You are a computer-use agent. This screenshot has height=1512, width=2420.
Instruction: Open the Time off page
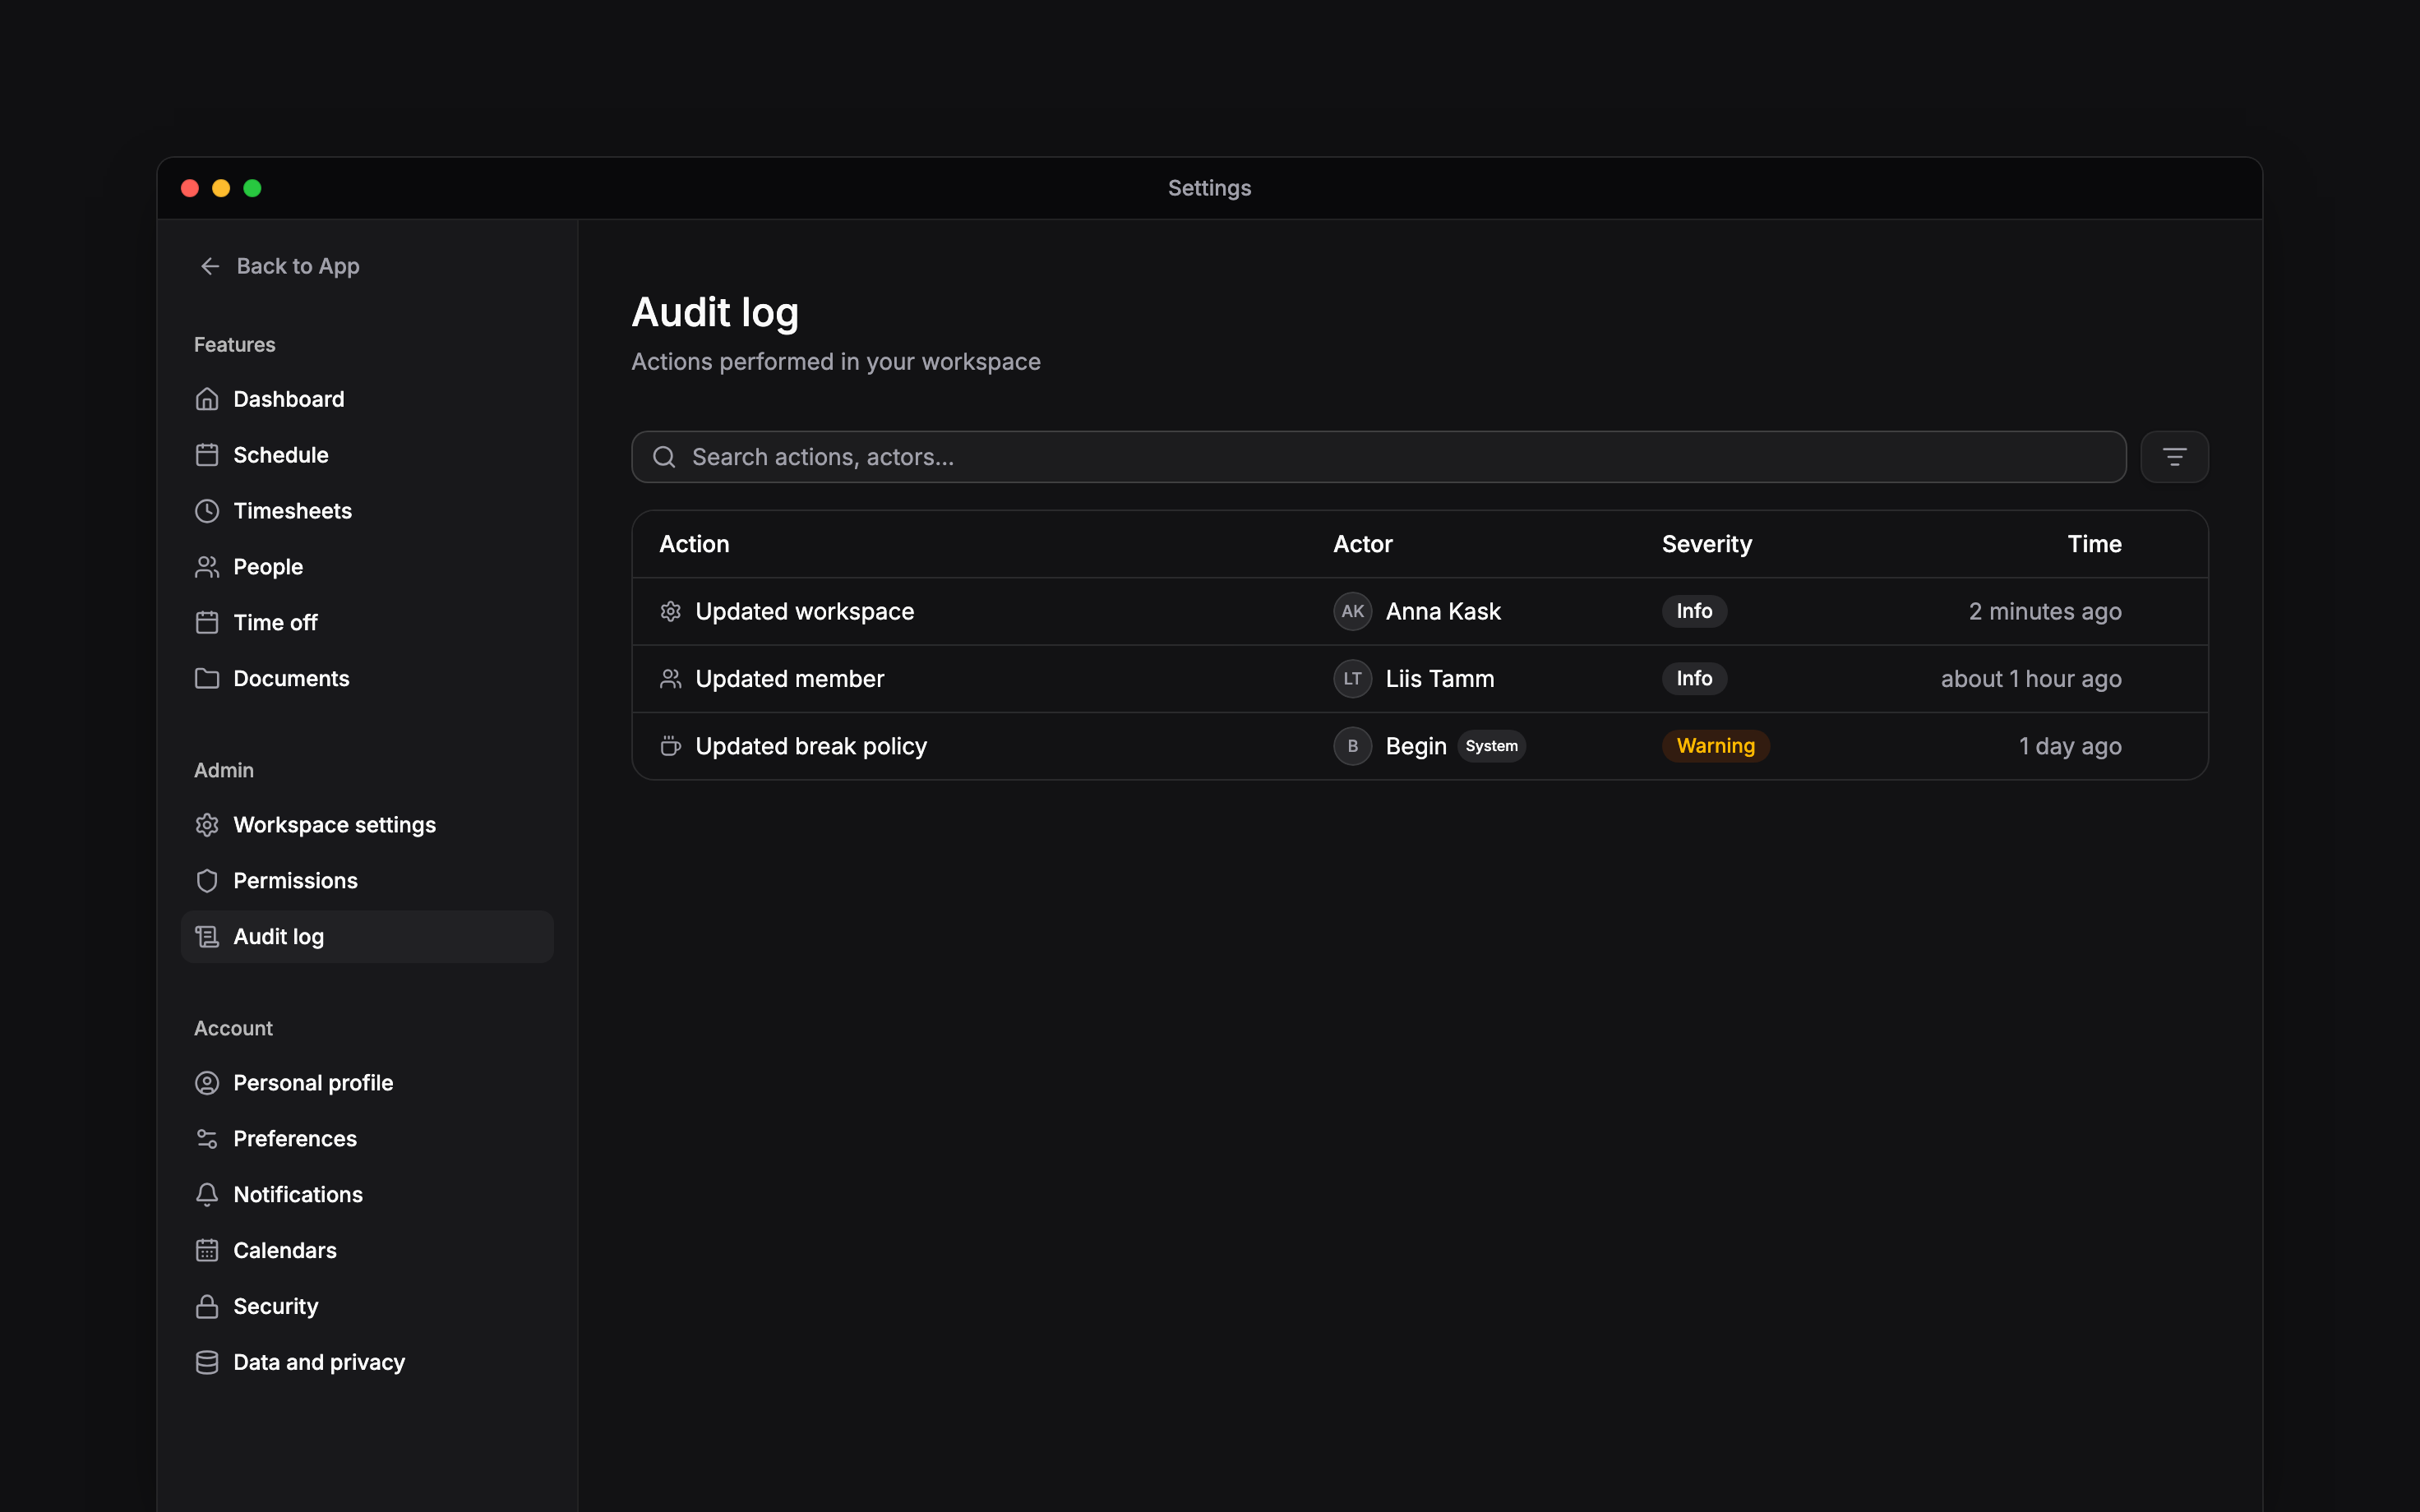(x=367, y=623)
